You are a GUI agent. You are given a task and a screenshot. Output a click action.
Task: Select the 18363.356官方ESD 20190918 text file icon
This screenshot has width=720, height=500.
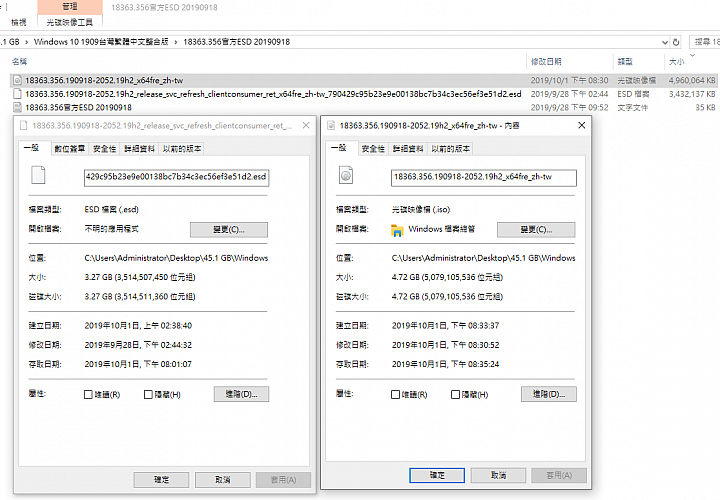17,107
